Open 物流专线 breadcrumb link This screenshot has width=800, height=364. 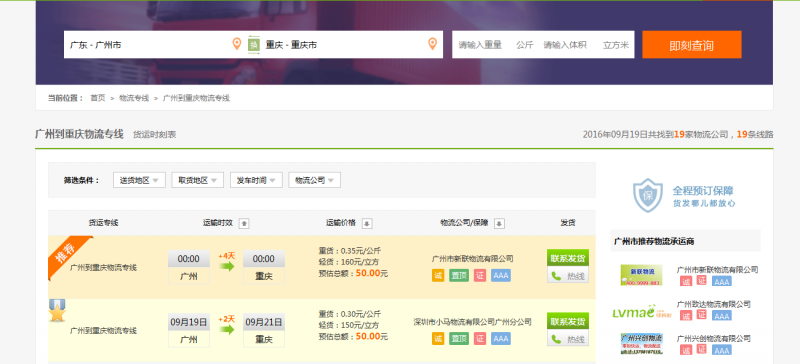click(x=134, y=98)
